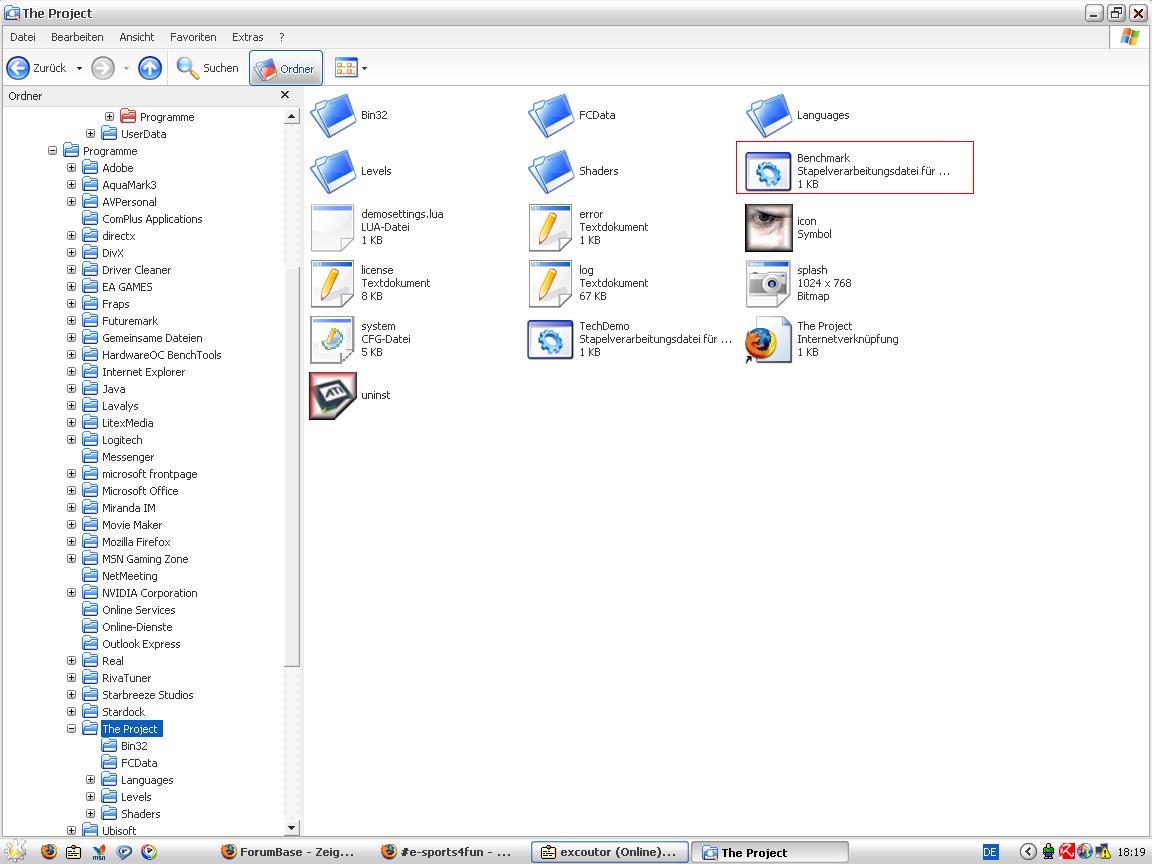Expand the EA GAMES tree node
Viewport: 1152px width, 864px height.
71,287
